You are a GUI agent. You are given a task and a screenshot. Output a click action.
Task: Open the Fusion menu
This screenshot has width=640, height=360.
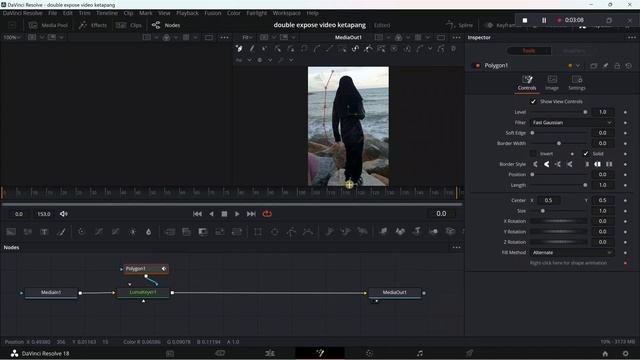coord(213,13)
